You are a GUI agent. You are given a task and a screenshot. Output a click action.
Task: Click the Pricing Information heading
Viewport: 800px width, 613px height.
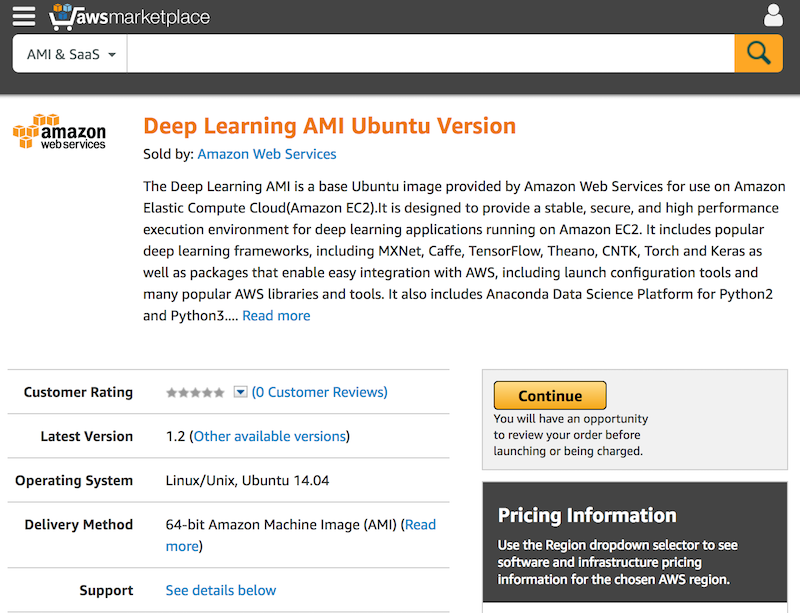pos(587,516)
